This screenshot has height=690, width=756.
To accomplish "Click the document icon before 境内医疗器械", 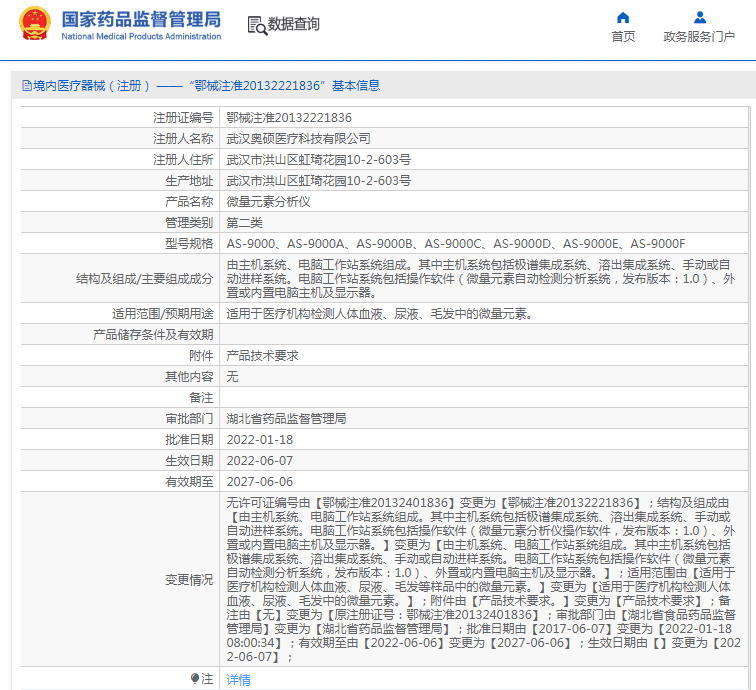I will pyautogui.click(x=27, y=86).
